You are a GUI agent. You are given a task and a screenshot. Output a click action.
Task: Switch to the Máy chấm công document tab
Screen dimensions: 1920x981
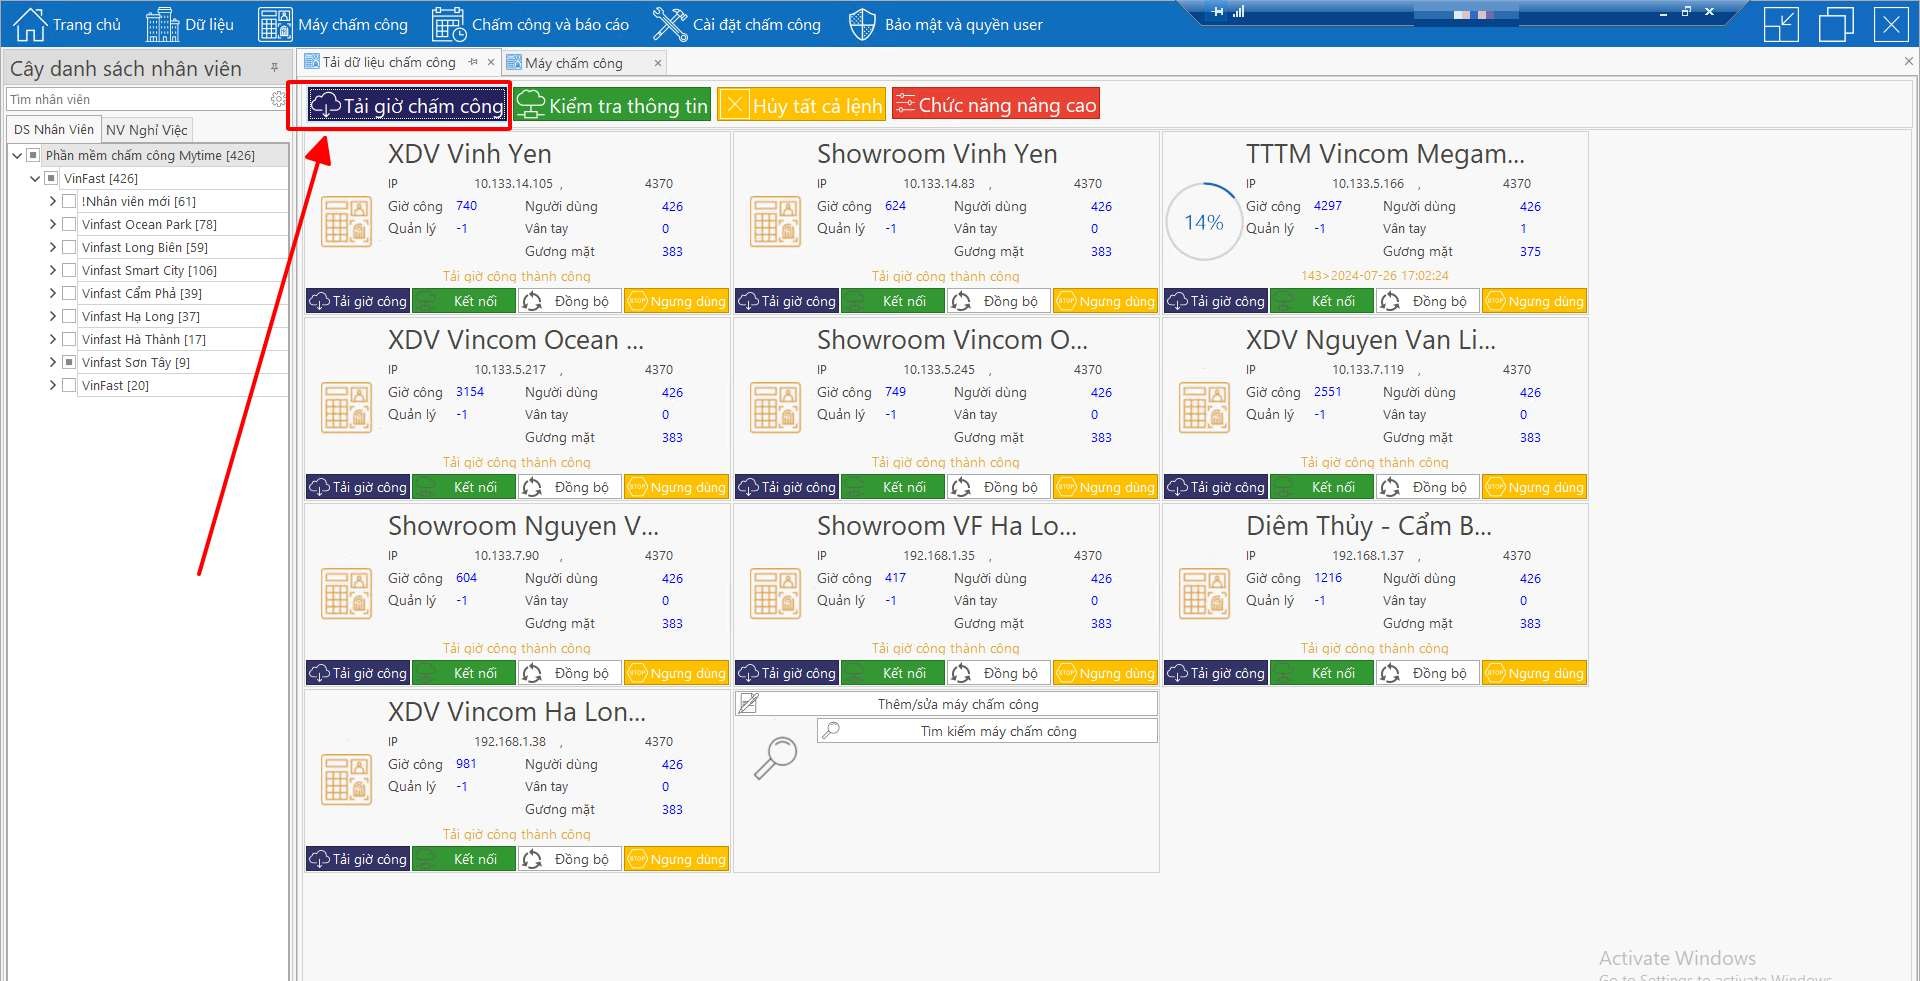pos(574,63)
